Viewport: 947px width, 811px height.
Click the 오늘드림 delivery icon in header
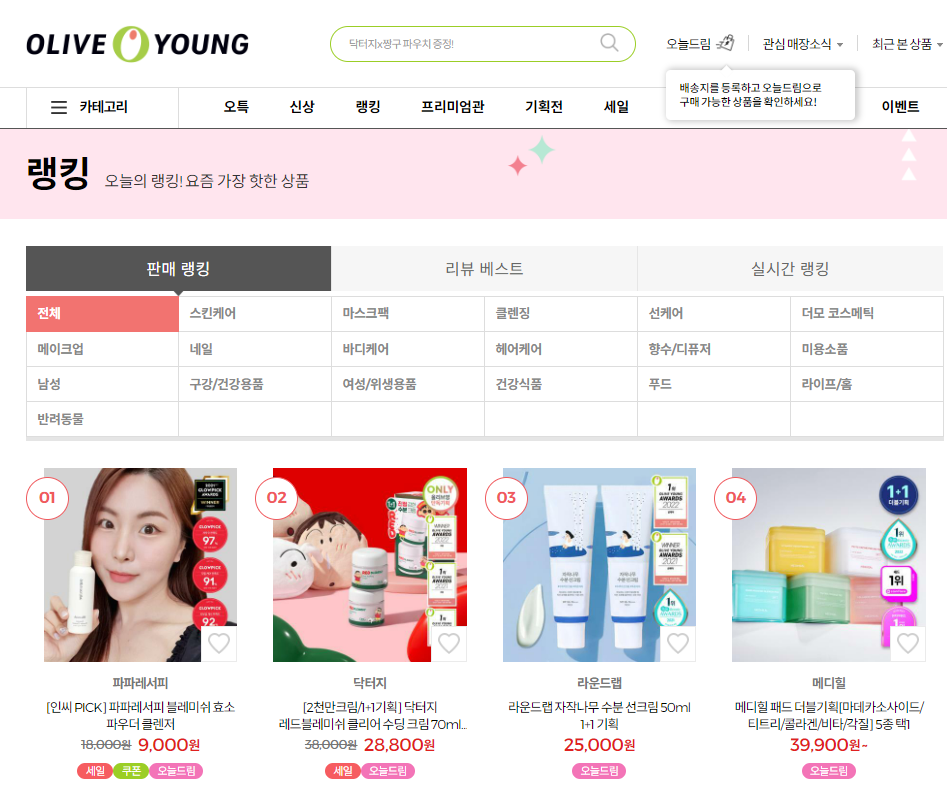coord(725,43)
